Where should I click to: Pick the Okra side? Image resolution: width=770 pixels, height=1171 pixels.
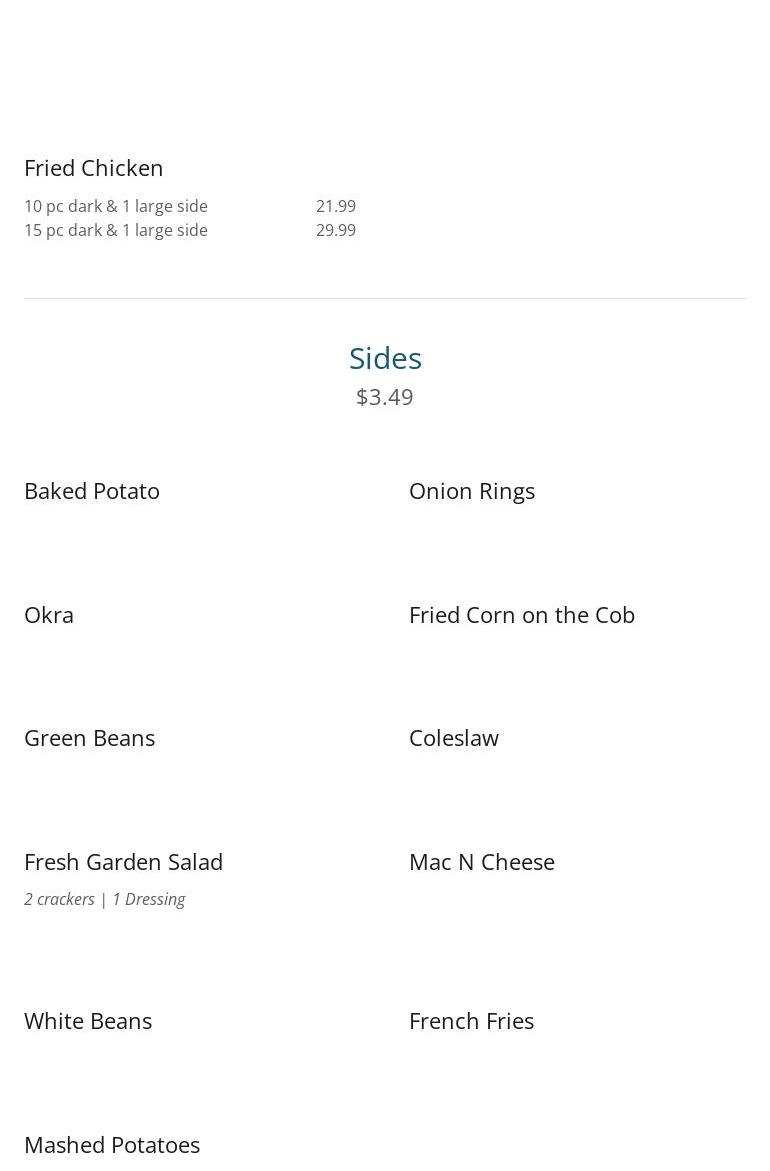(x=49, y=615)
